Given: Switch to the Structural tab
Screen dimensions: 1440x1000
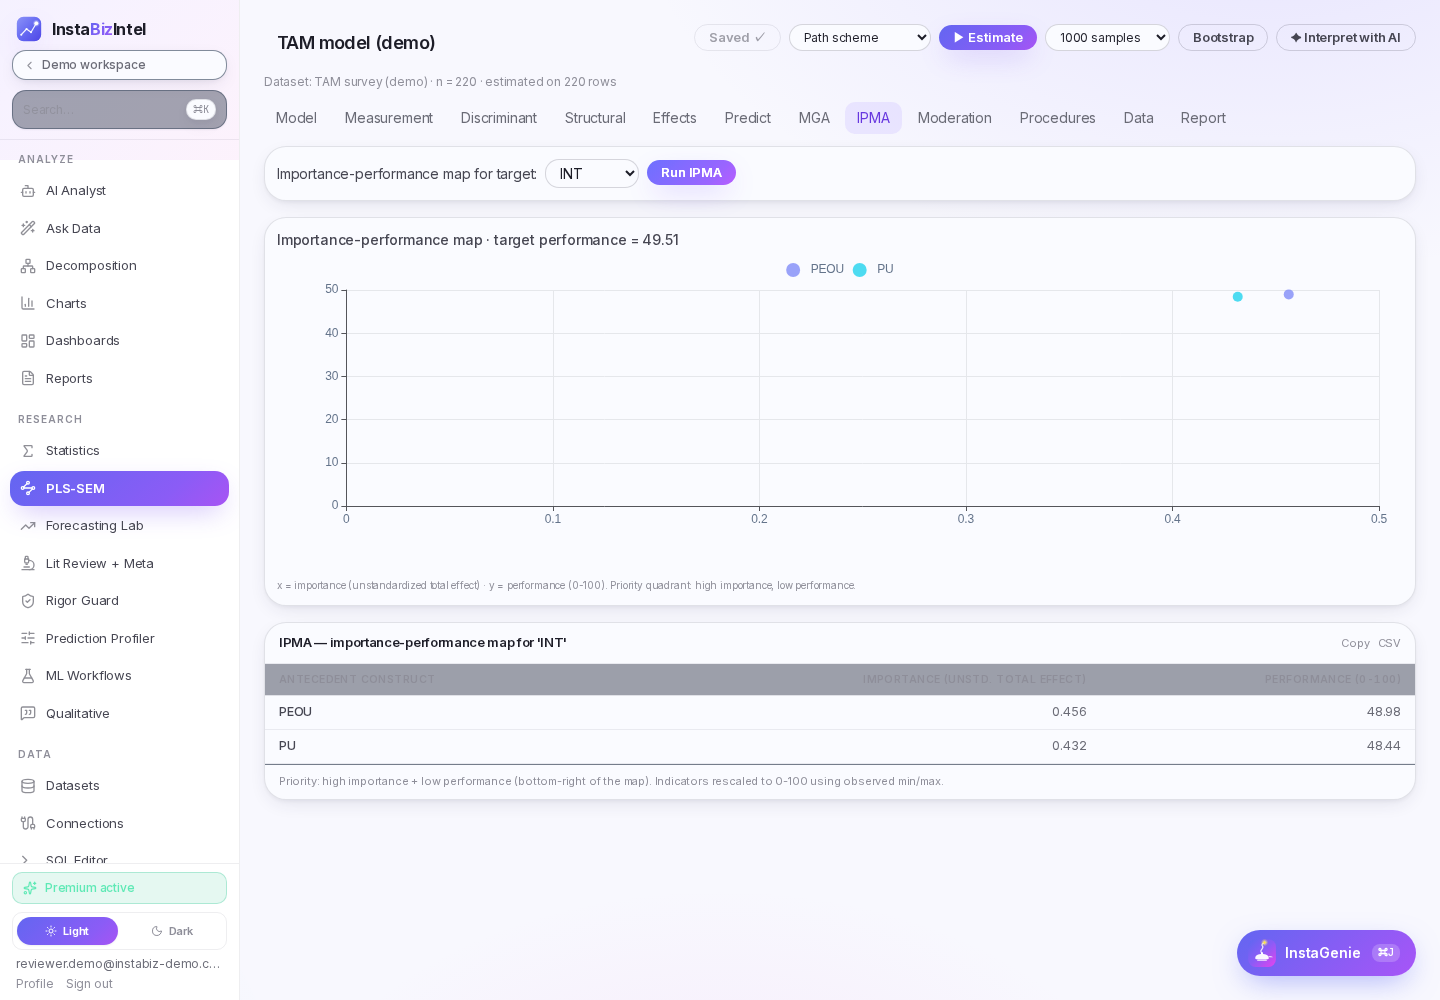Looking at the screenshot, I should [x=595, y=118].
